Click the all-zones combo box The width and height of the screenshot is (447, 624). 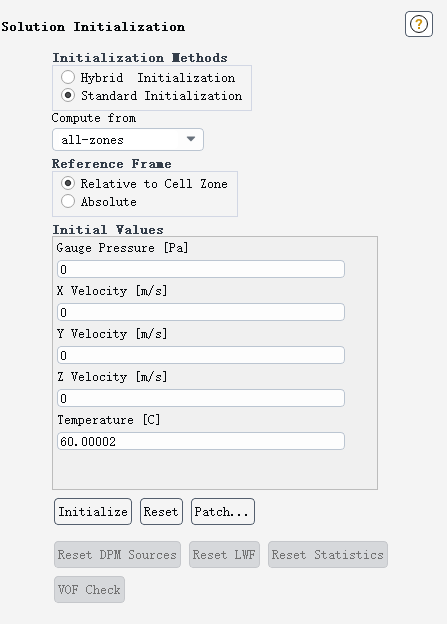tap(128, 139)
